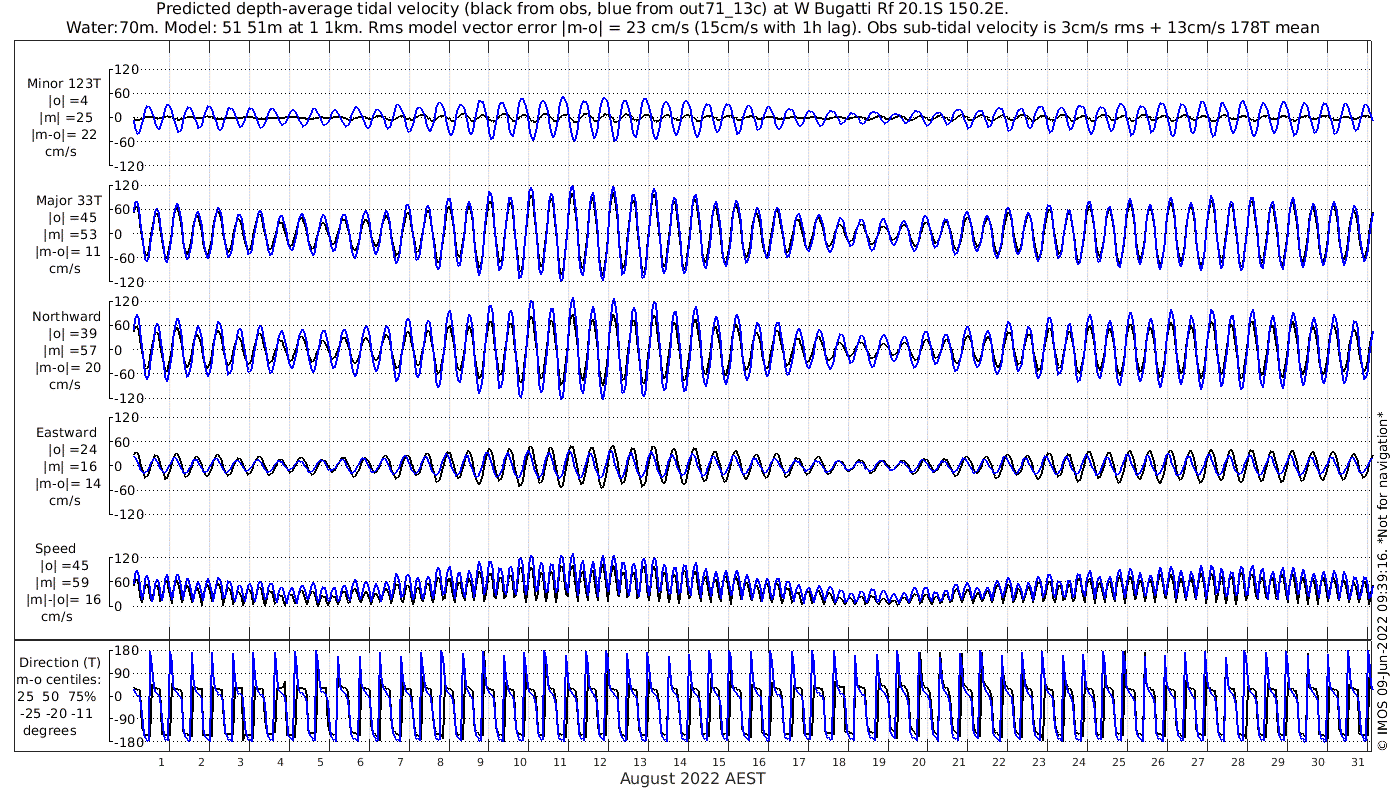Click the '|m-o|= 14' value in Eastward panel
Screen dimensions: 1400x800
(x=66, y=483)
